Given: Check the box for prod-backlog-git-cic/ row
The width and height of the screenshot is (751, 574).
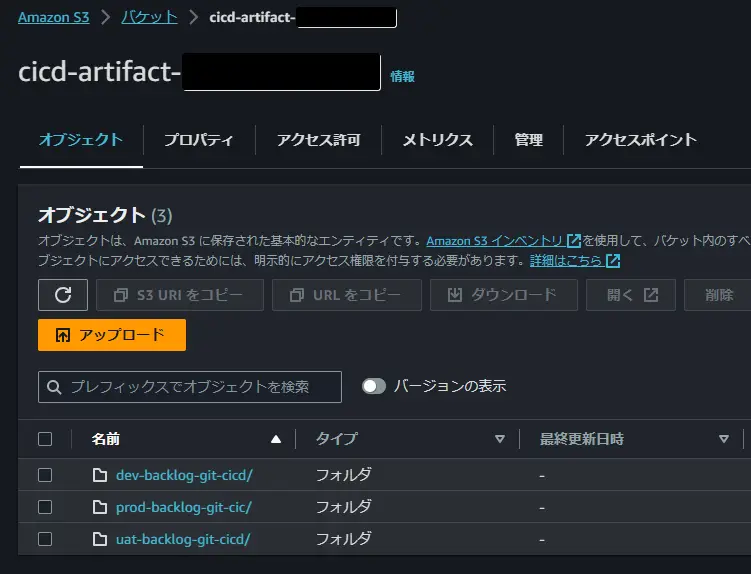Looking at the screenshot, I should [45, 507].
